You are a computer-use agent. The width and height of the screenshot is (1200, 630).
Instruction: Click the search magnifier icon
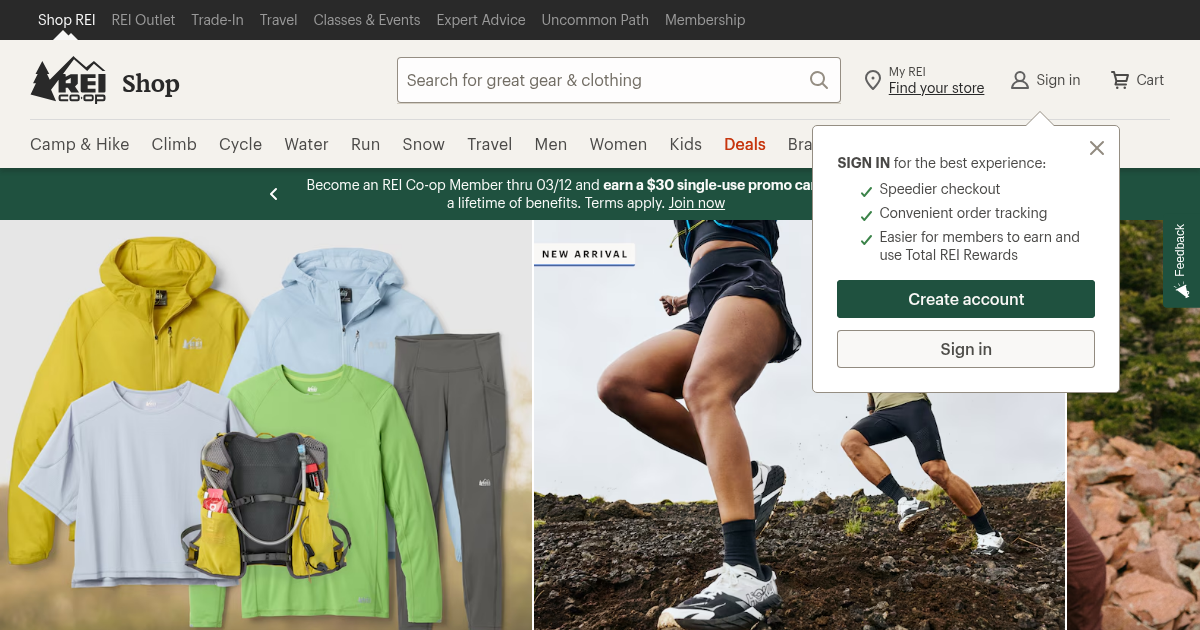819,80
